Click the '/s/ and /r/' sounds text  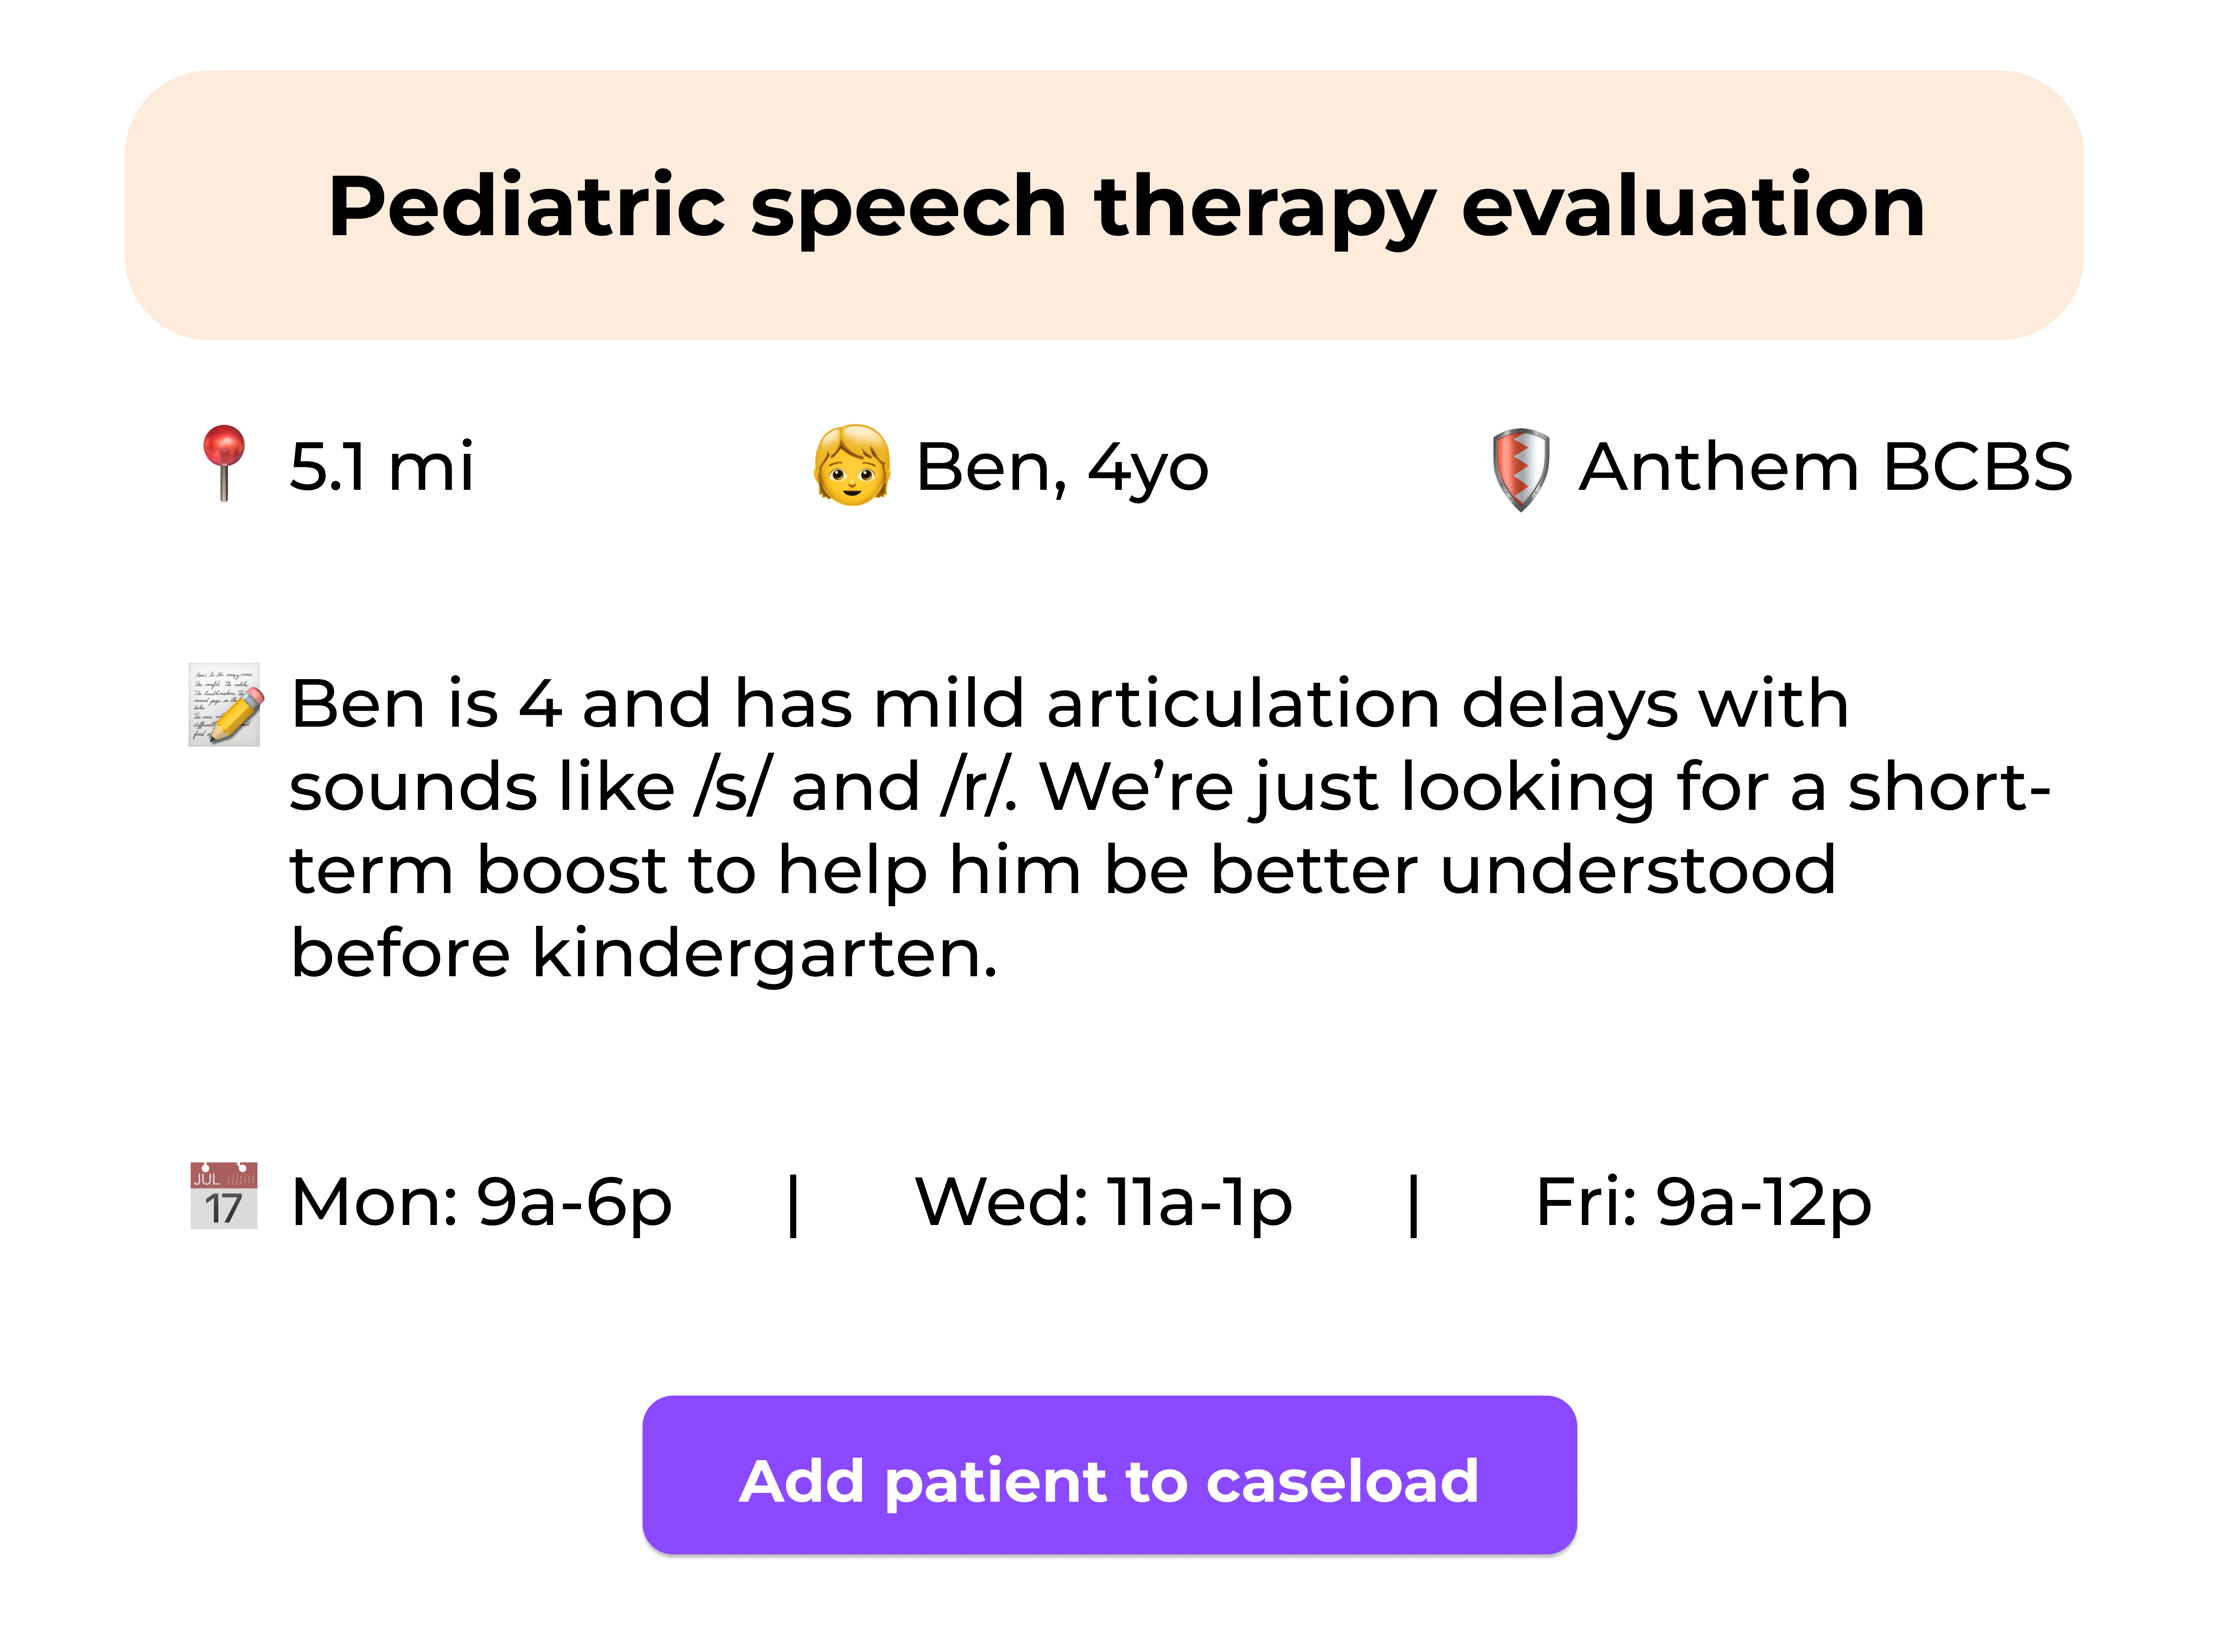pyautogui.click(x=854, y=787)
